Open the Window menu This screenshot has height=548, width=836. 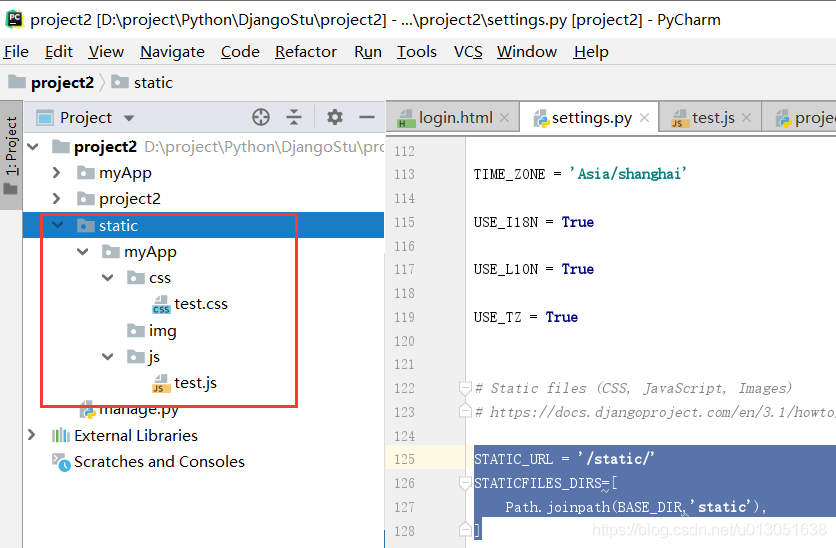point(527,52)
